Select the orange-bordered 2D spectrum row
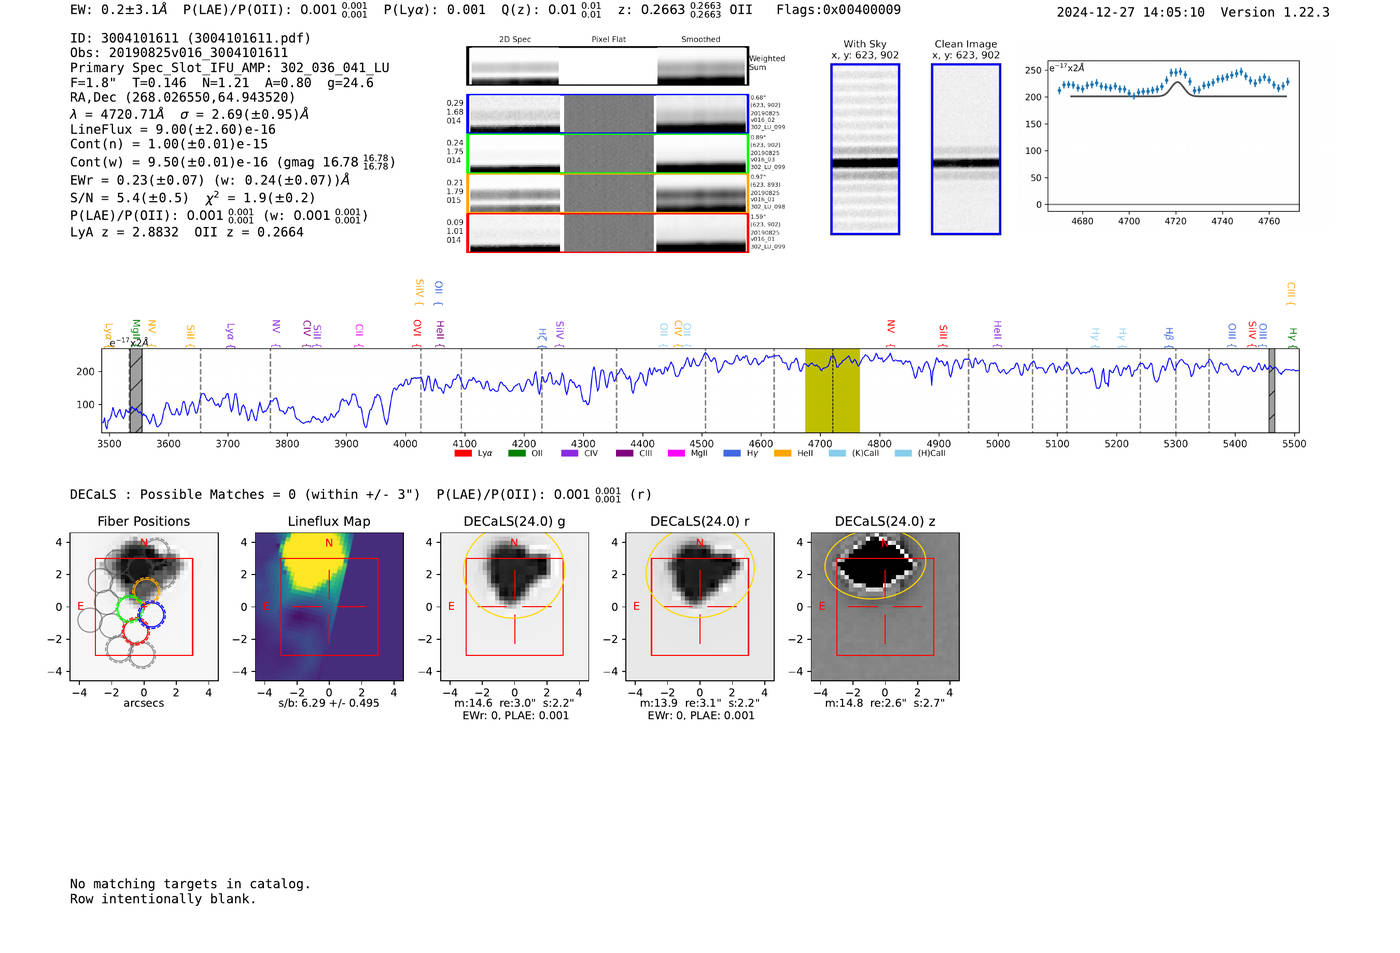1400x953 pixels. pos(608,193)
